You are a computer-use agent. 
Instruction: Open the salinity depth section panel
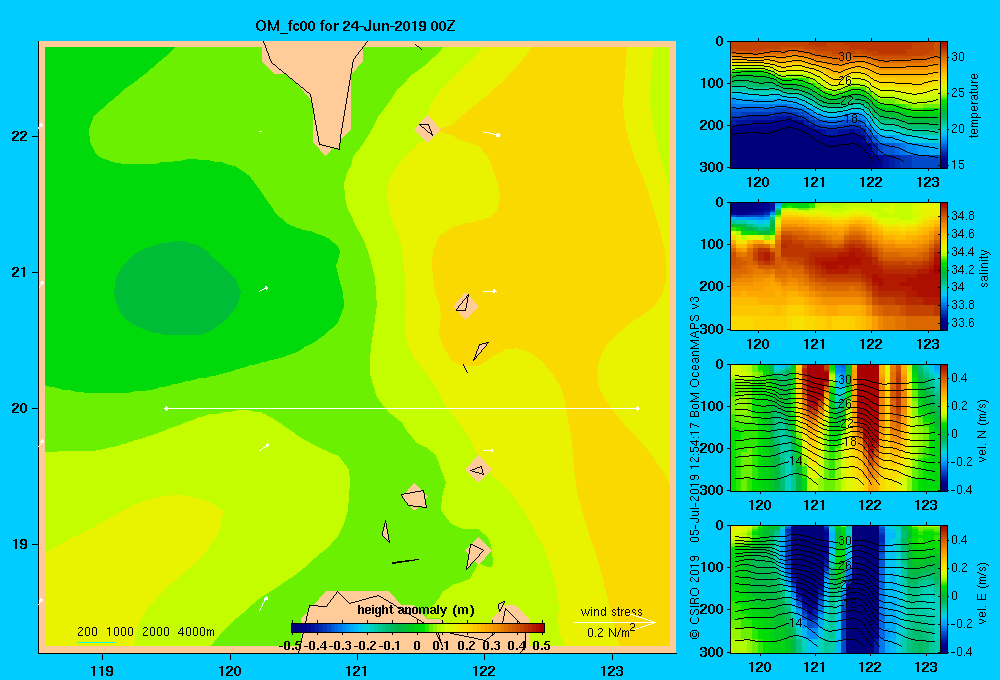tap(835, 266)
